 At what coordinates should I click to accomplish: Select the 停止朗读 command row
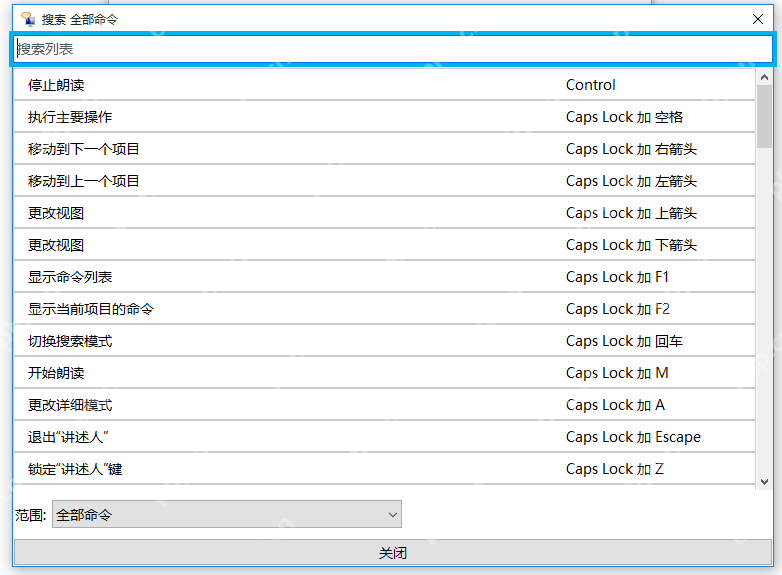(384, 85)
